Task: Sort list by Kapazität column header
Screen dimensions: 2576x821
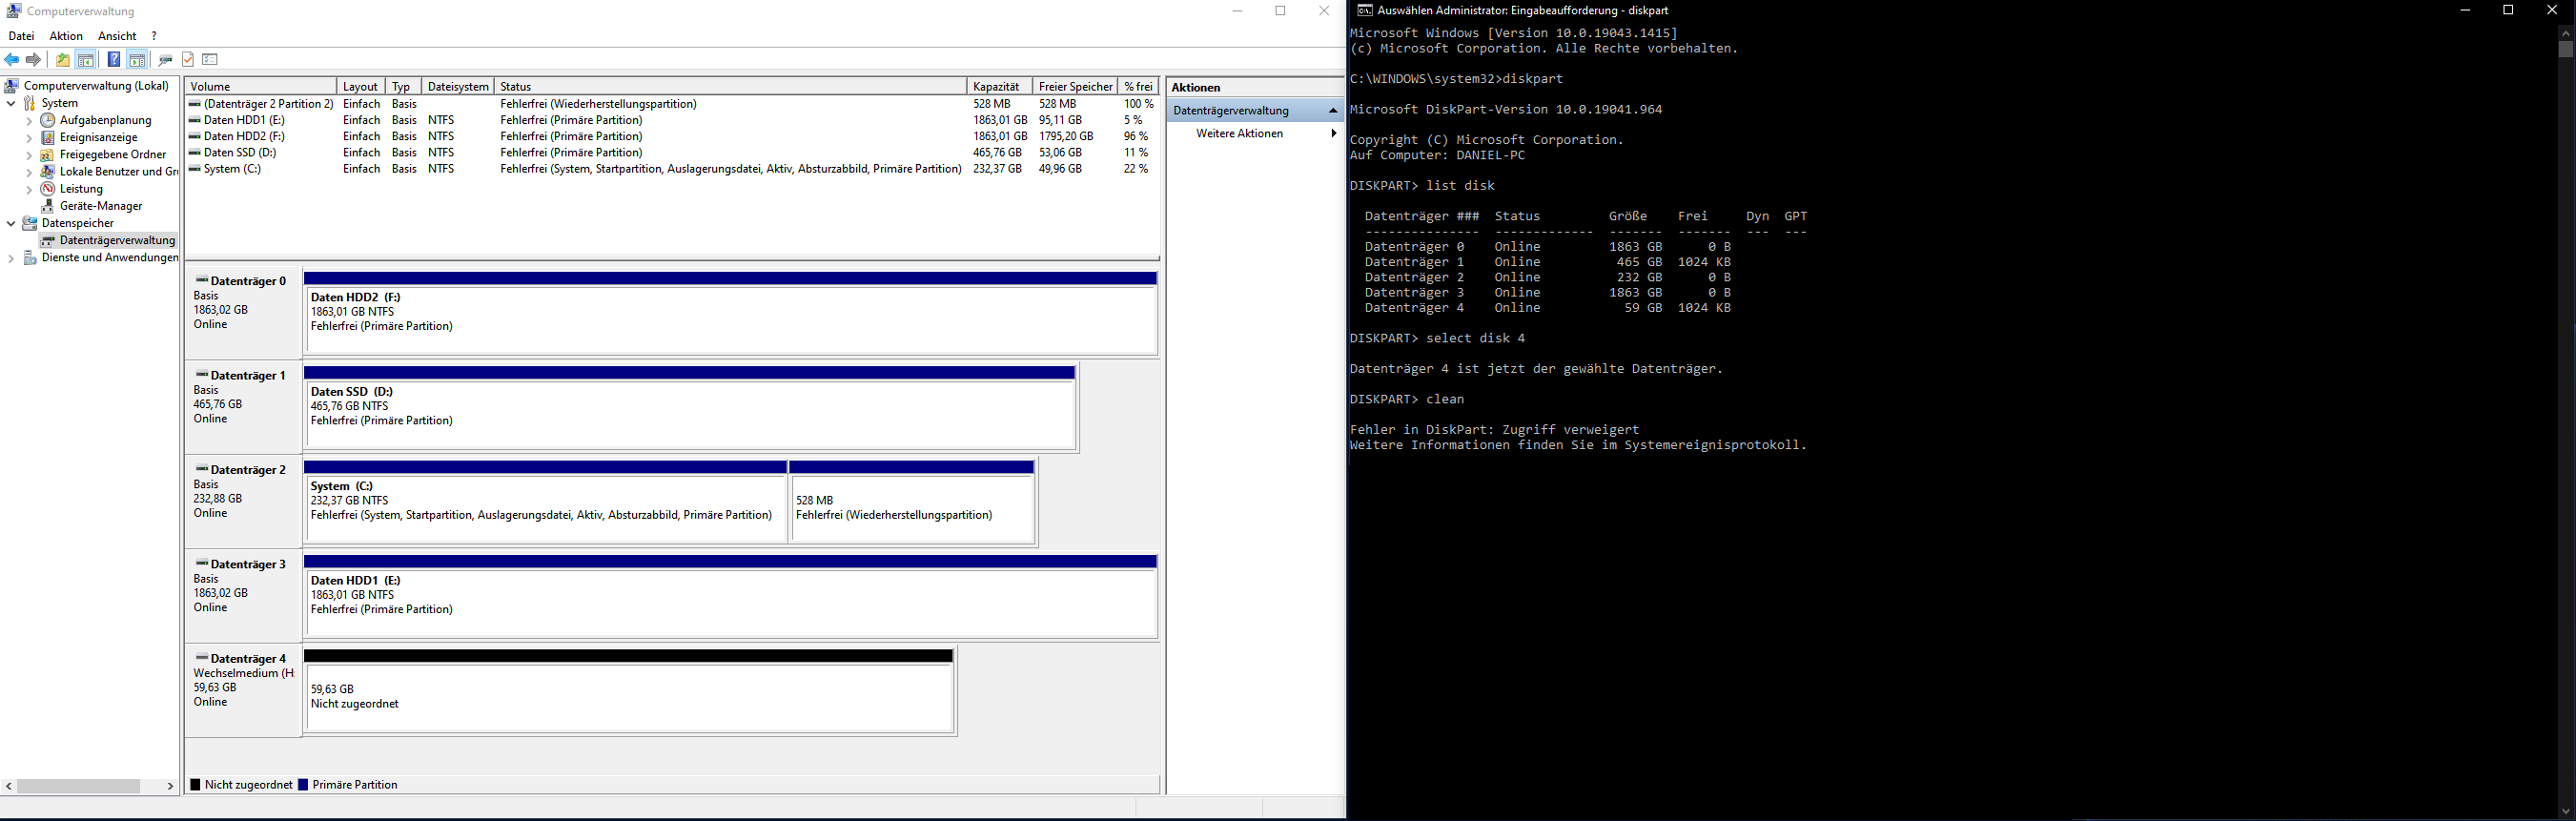Action: click(999, 87)
